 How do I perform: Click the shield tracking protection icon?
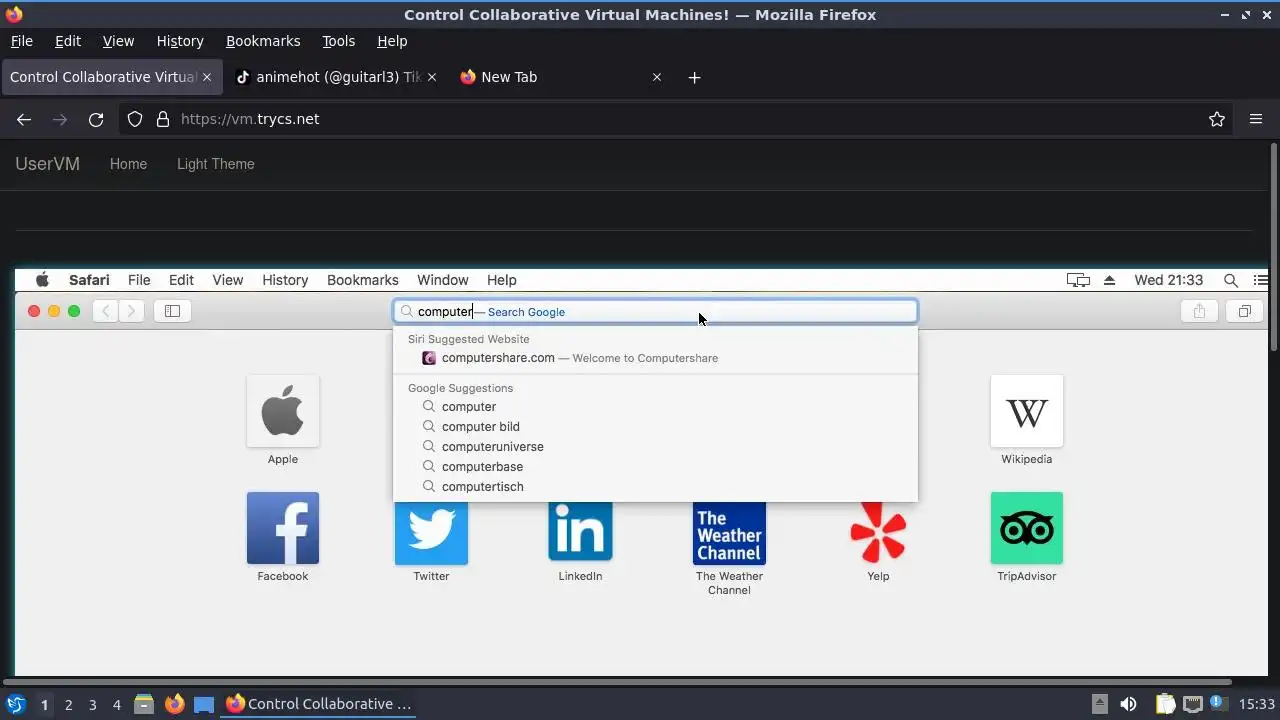(135, 119)
